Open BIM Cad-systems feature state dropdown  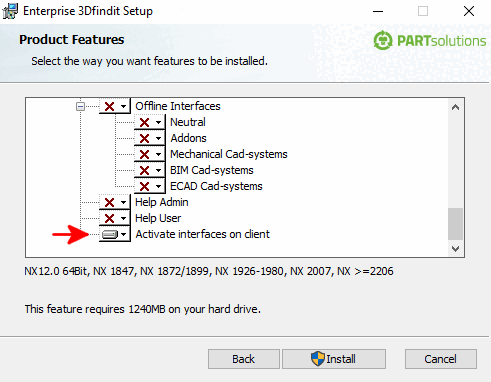pyautogui.click(x=150, y=170)
